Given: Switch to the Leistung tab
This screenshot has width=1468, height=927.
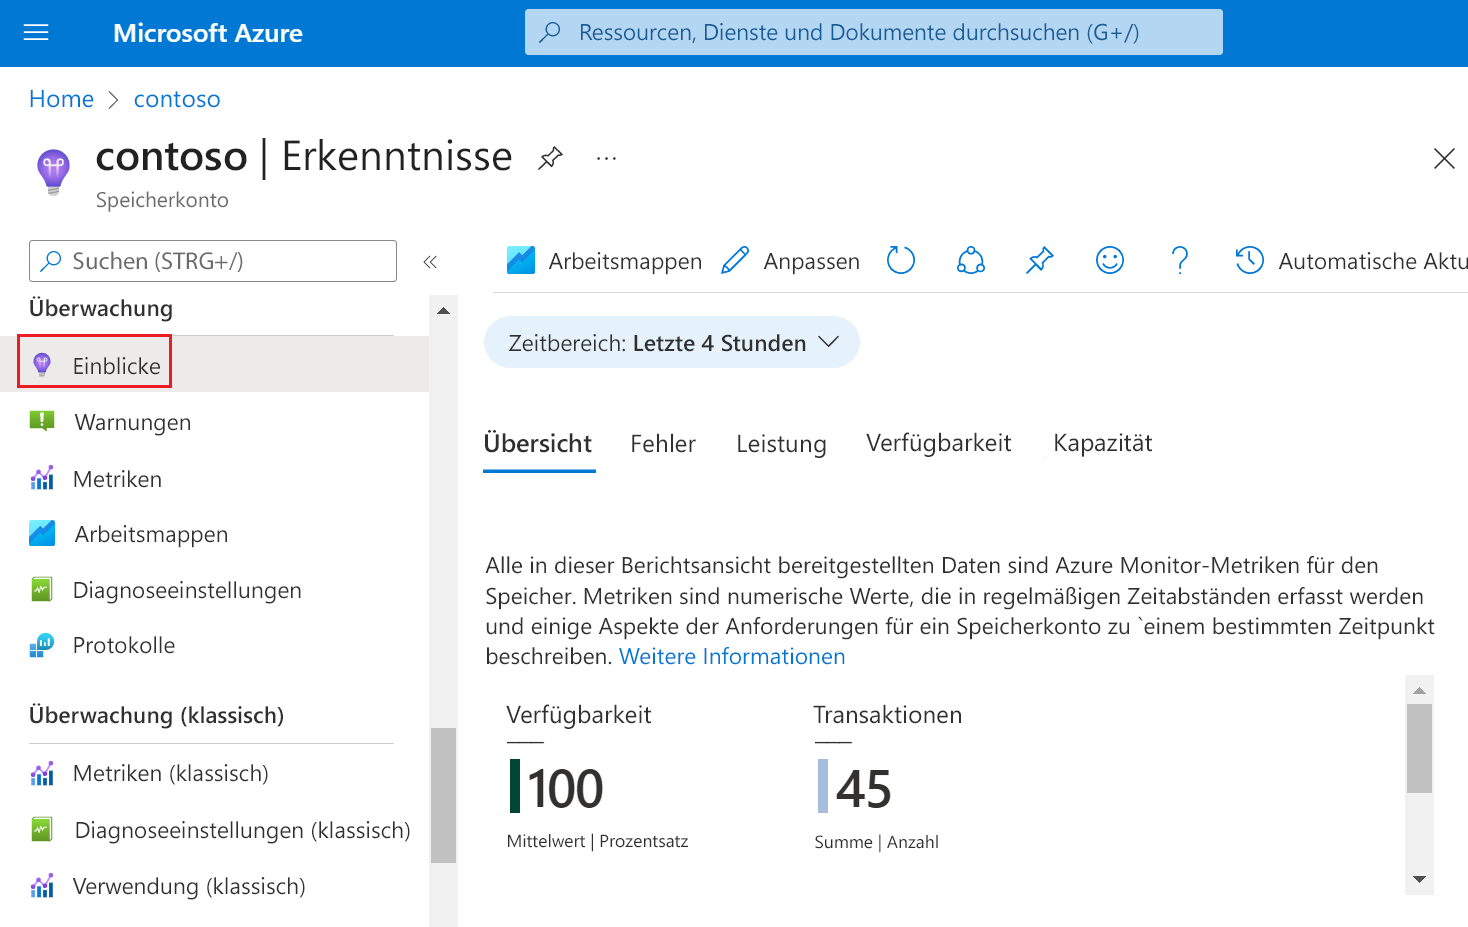Looking at the screenshot, I should click(781, 444).
